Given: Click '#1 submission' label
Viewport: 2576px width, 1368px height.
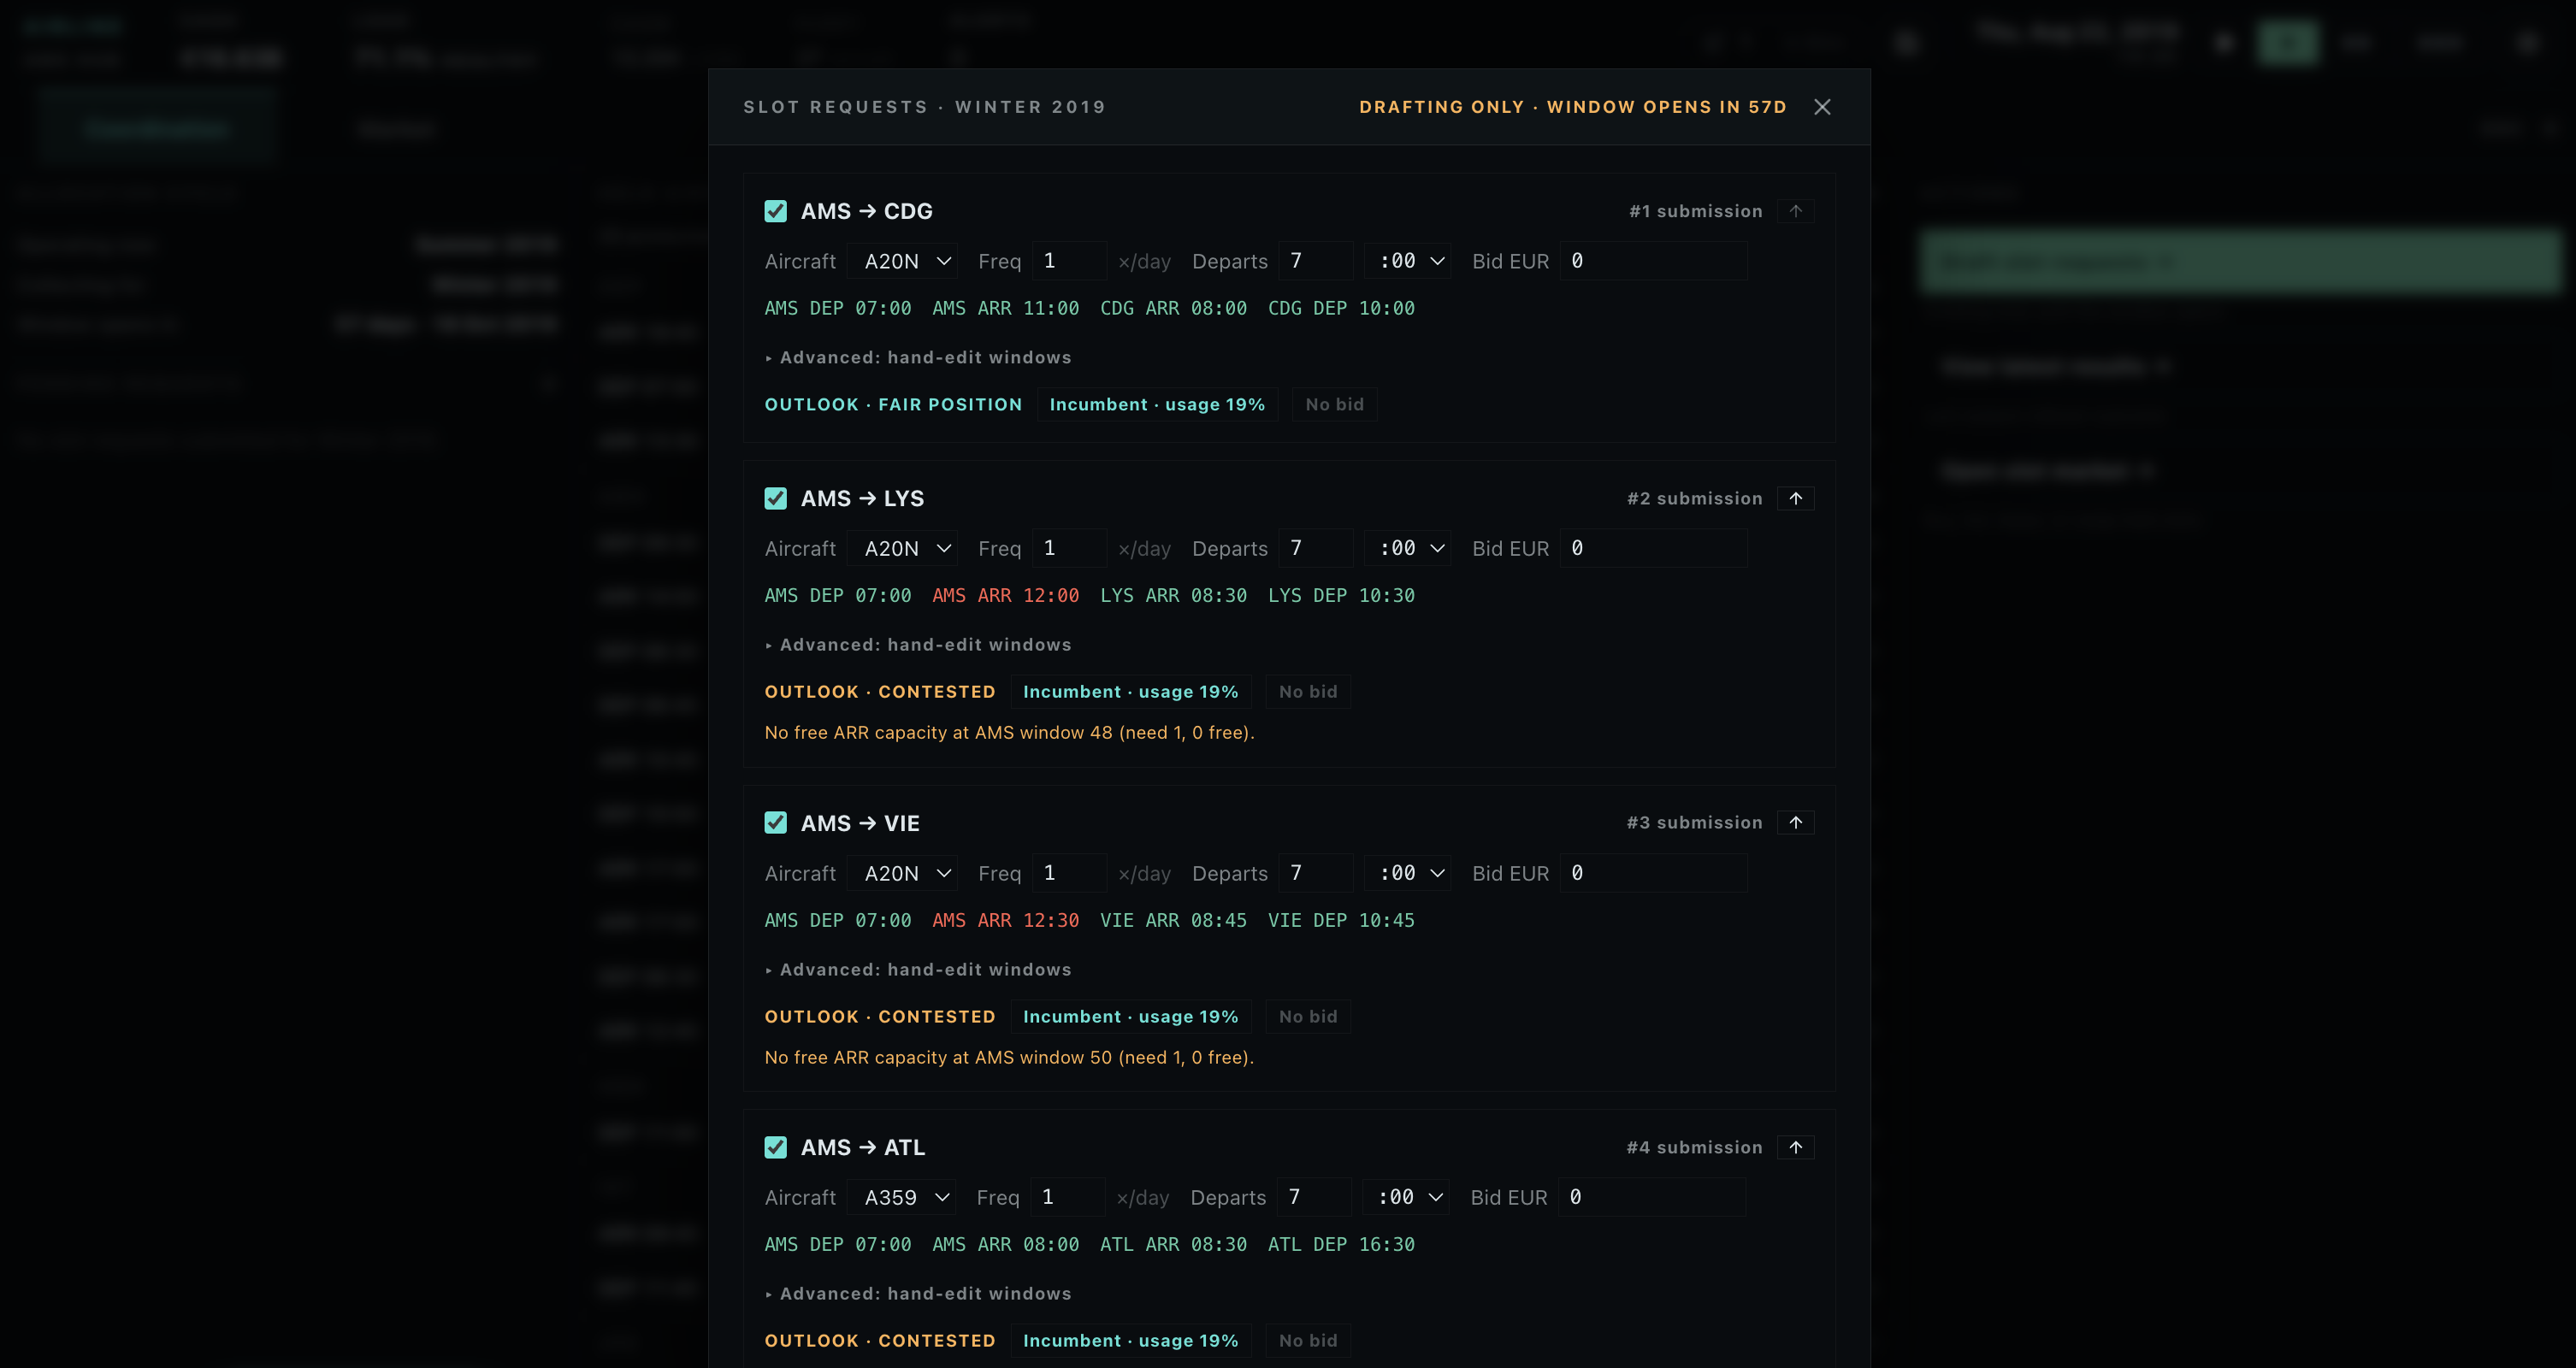Looking at the screenshot, I should (1695, 211).
